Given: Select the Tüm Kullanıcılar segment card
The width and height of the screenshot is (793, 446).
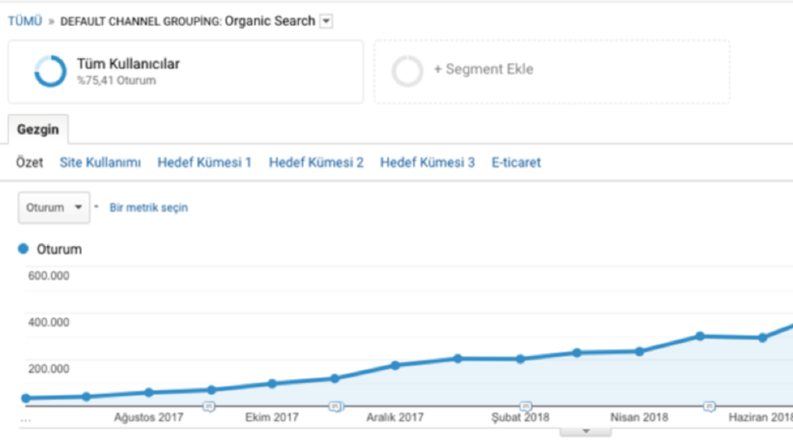Looking at the screenshot, I should [186, 72].
